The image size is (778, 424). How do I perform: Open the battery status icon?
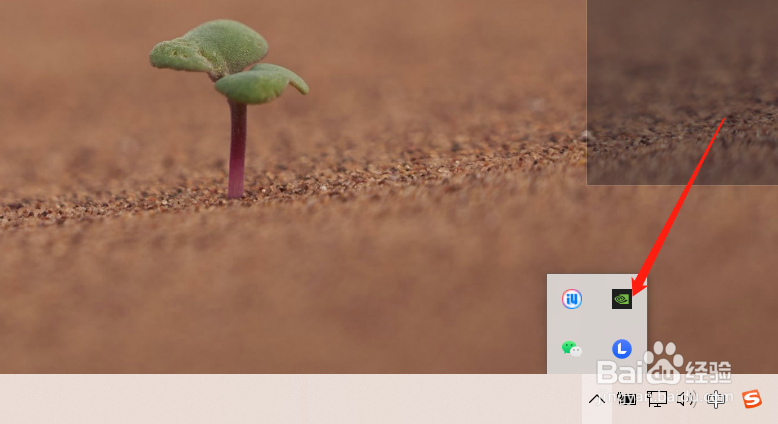[627, 399]
